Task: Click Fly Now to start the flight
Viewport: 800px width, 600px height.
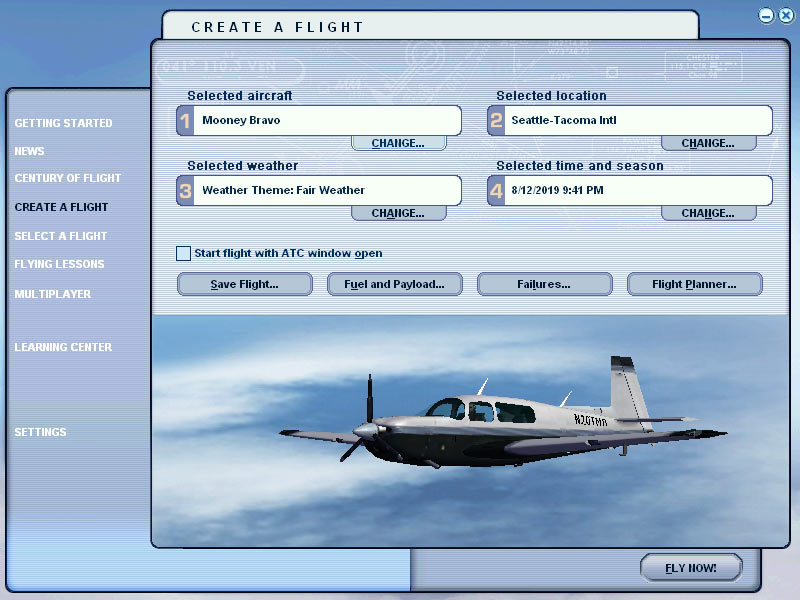Action: (x=691, y=568)
